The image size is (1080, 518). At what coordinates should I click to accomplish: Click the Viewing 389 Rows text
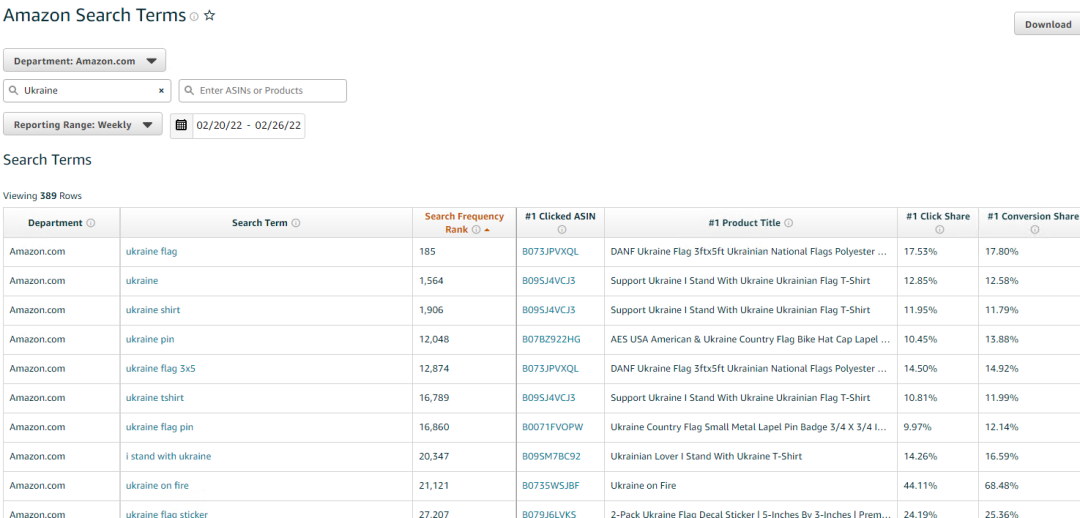[x=42, y=196]
